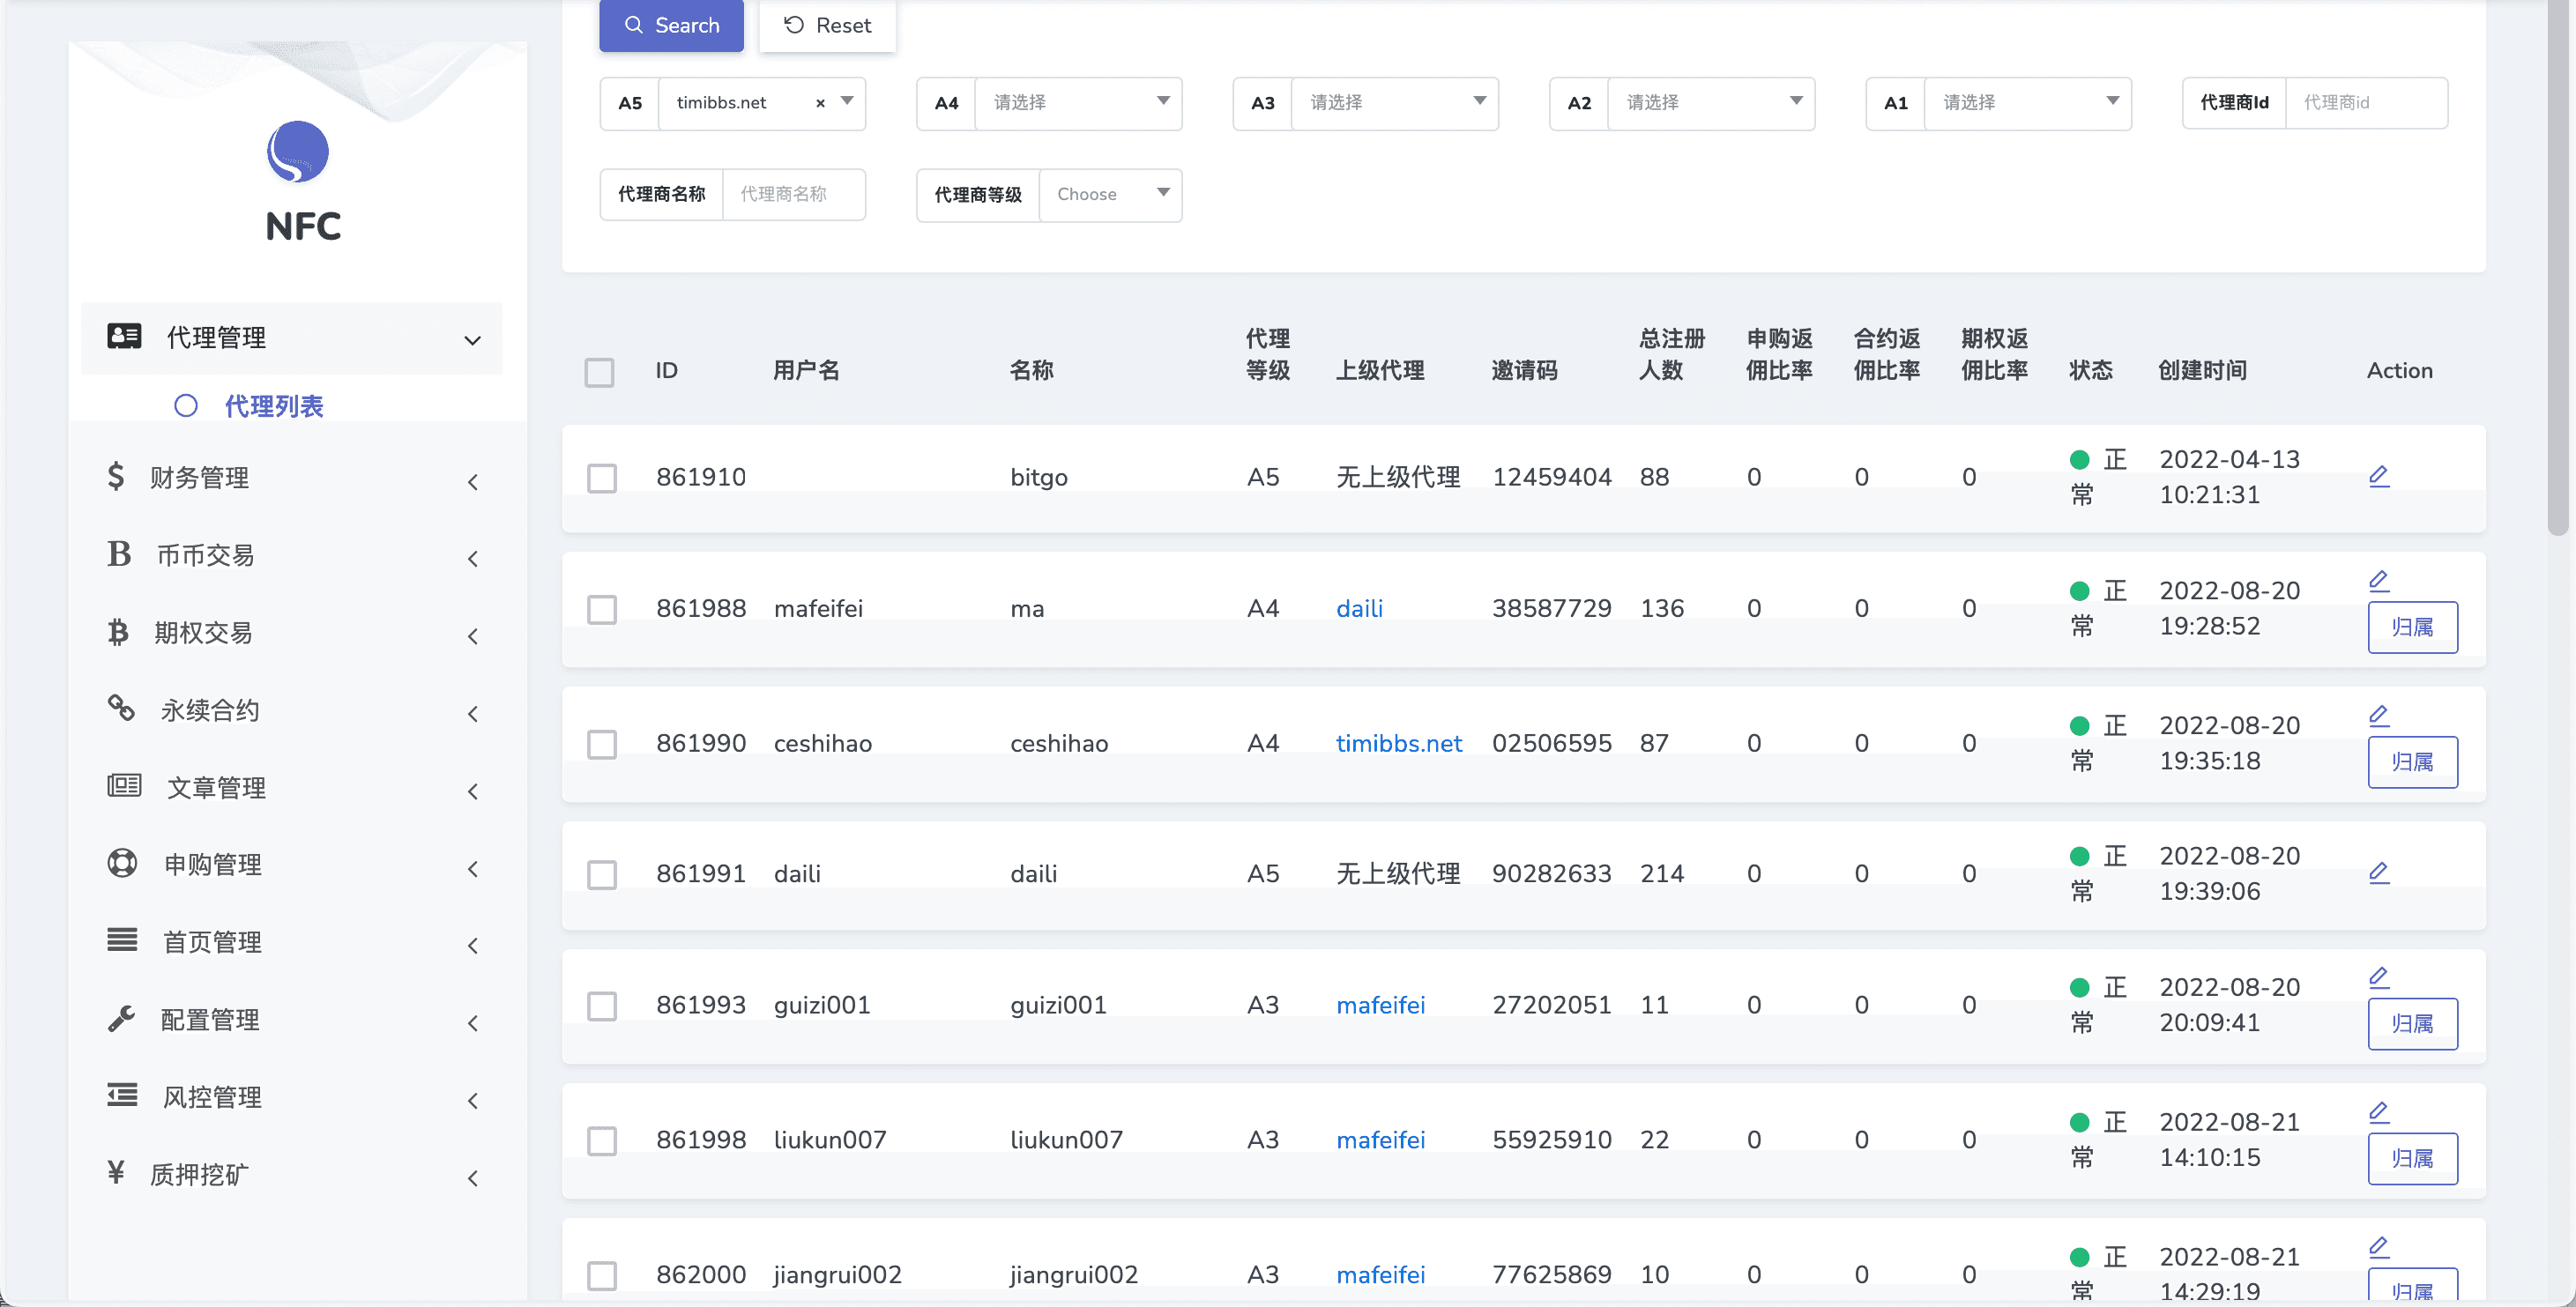Clear the timibbs.net selection with the x
Viewport: 2576px width, 1307px height.
(820, 103)
